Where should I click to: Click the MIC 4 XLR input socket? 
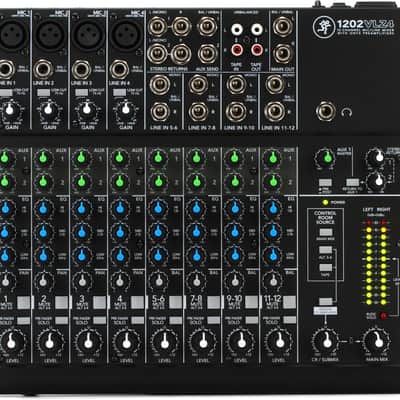click(x=126, y=35)
